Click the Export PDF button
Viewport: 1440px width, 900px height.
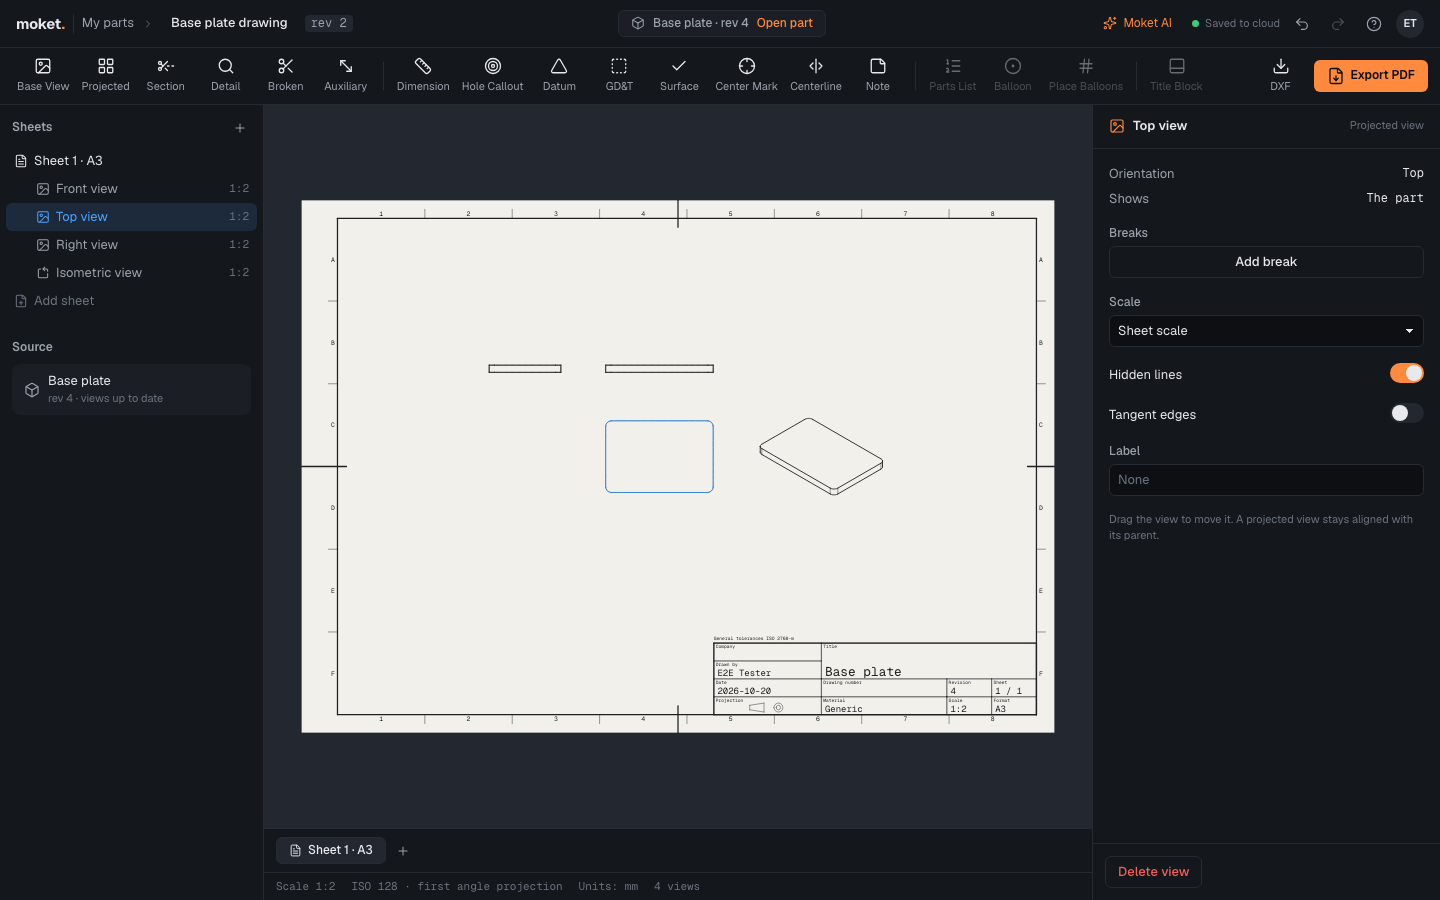[x=1370, y=76]
